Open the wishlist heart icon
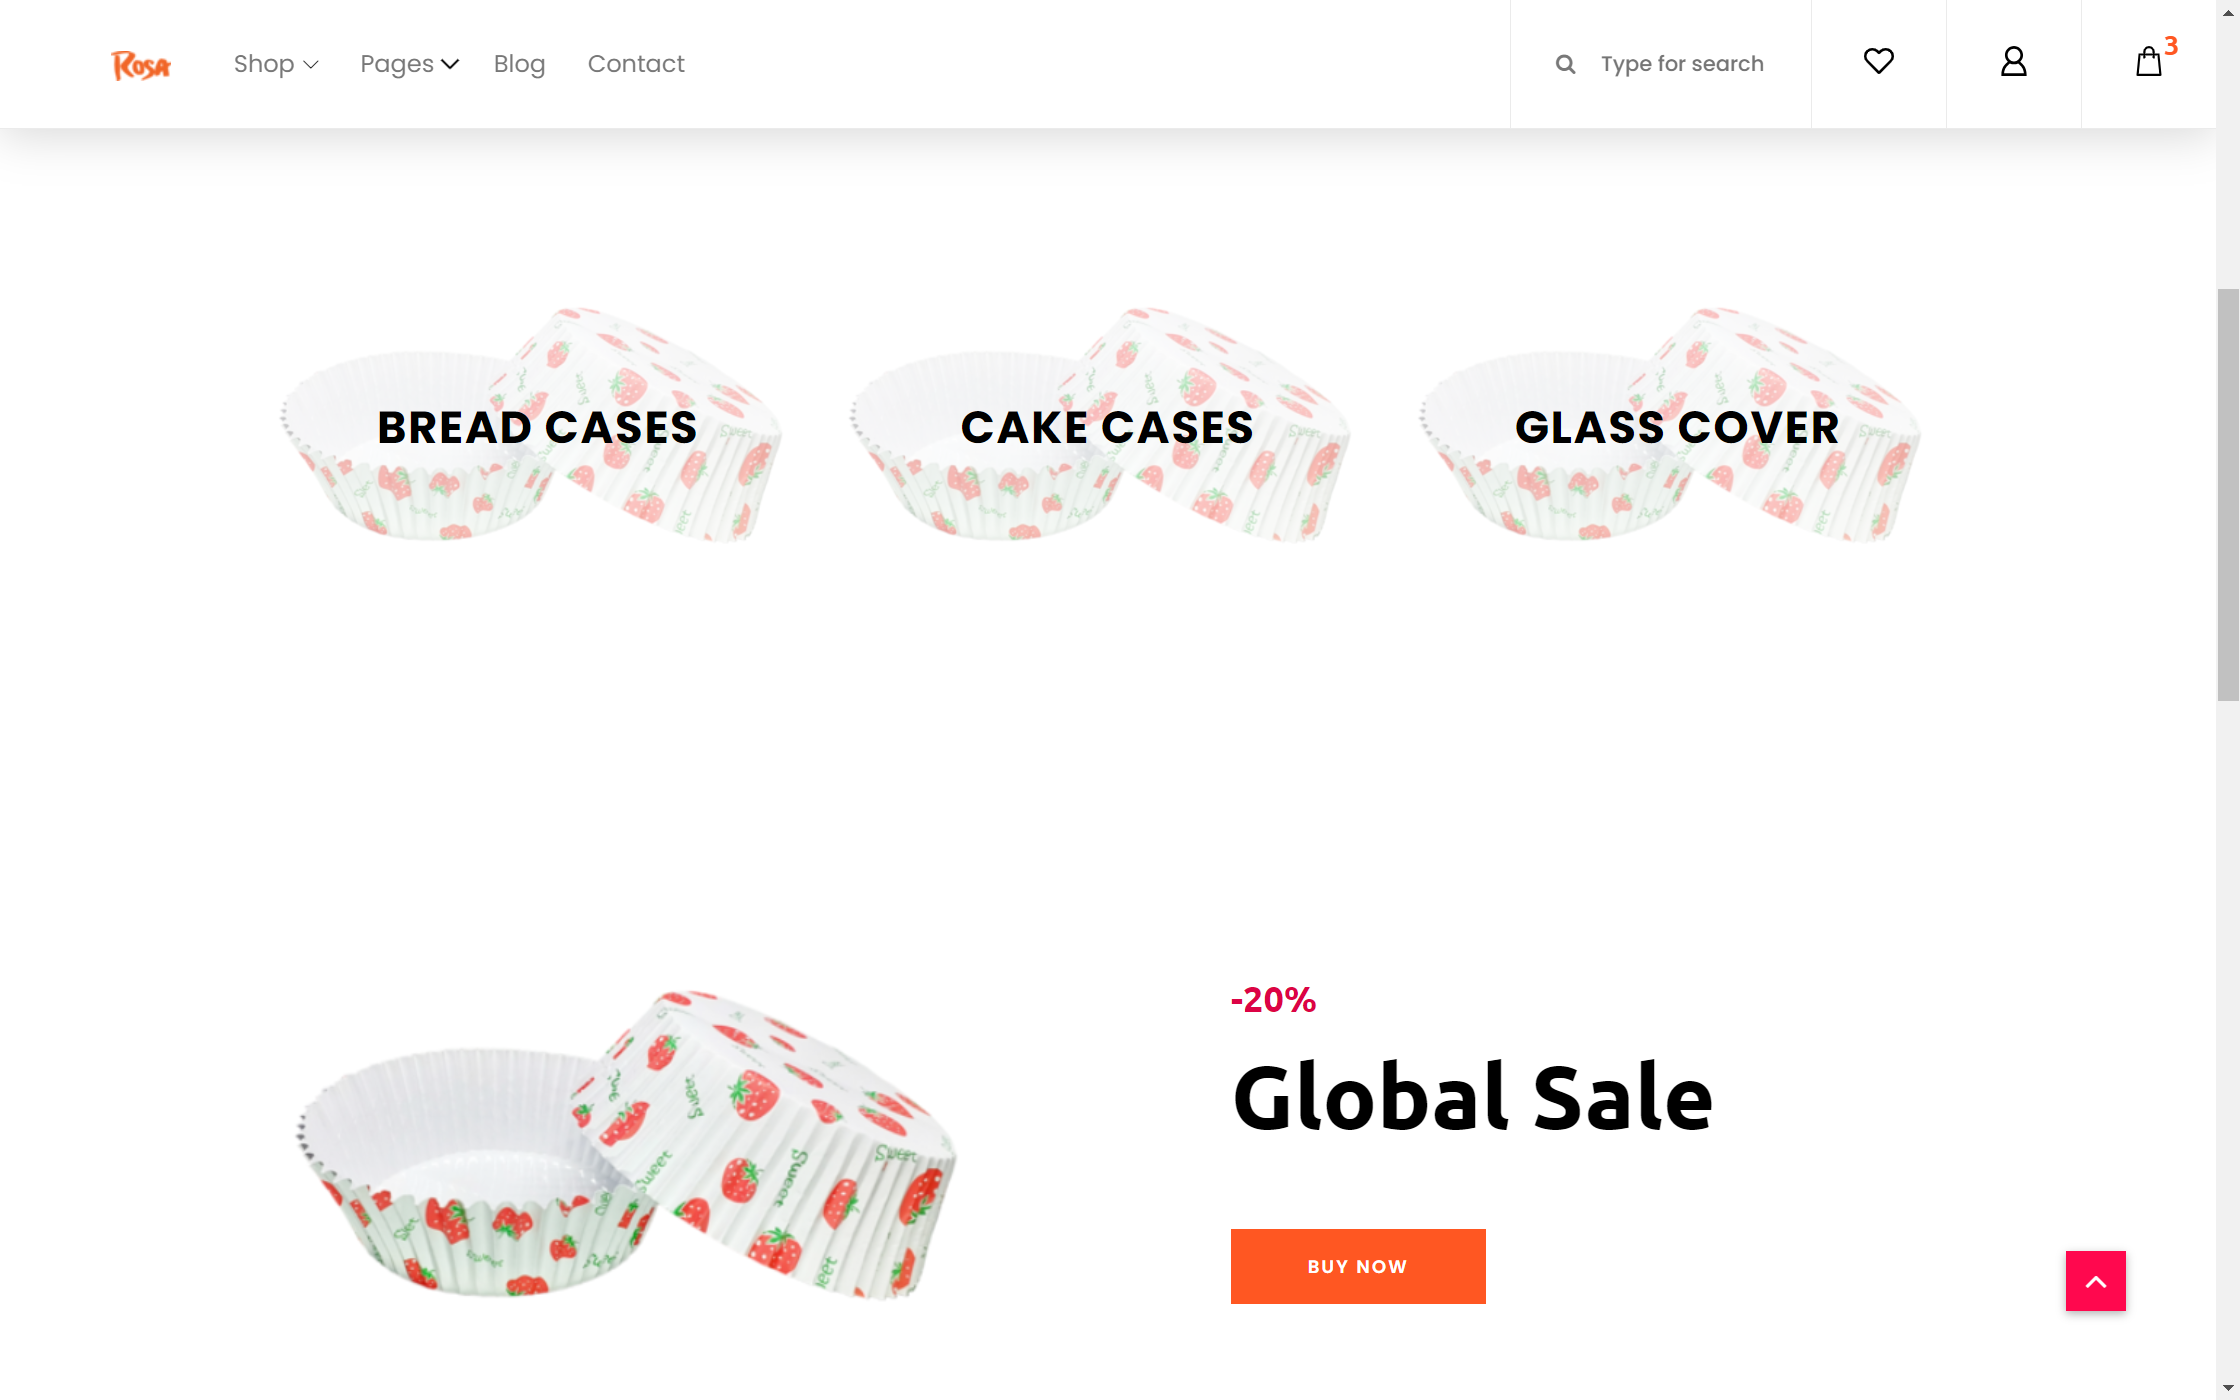 click(x=1878, y=62)
